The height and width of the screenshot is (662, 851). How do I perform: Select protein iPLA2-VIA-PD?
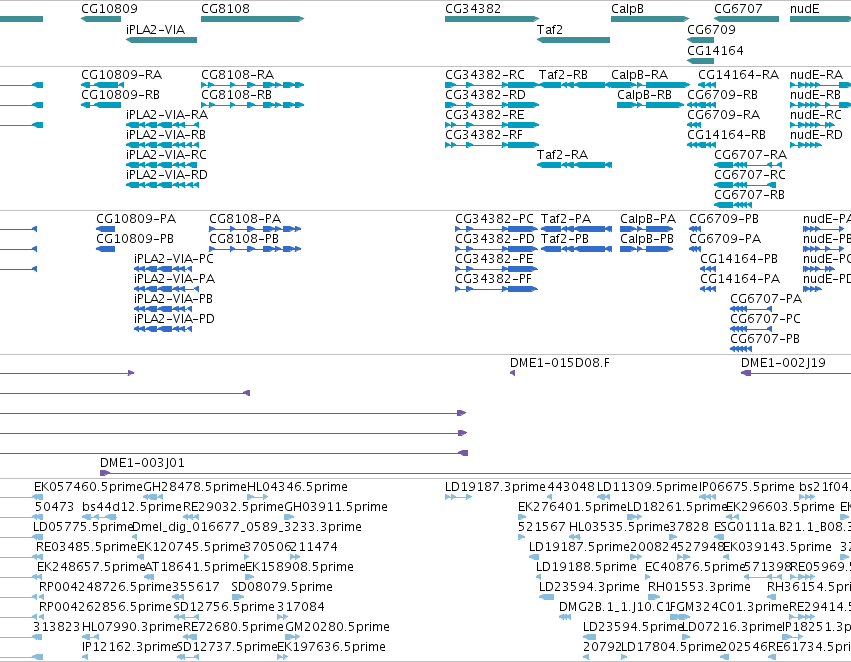click(174, 319)
